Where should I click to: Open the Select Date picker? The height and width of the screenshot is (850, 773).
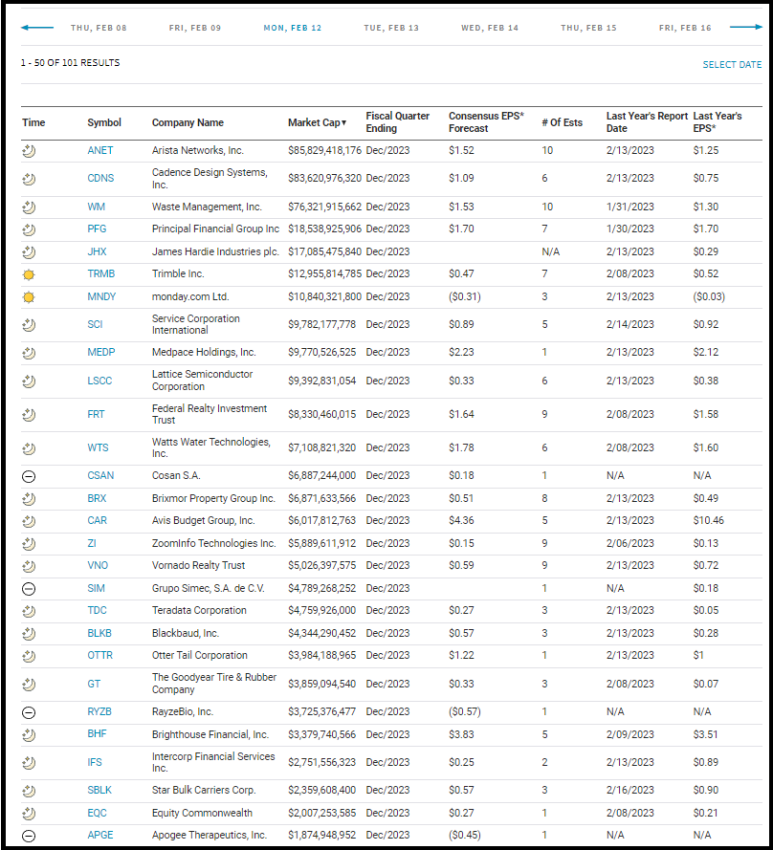pyautogui.click(x=732, y=65)
